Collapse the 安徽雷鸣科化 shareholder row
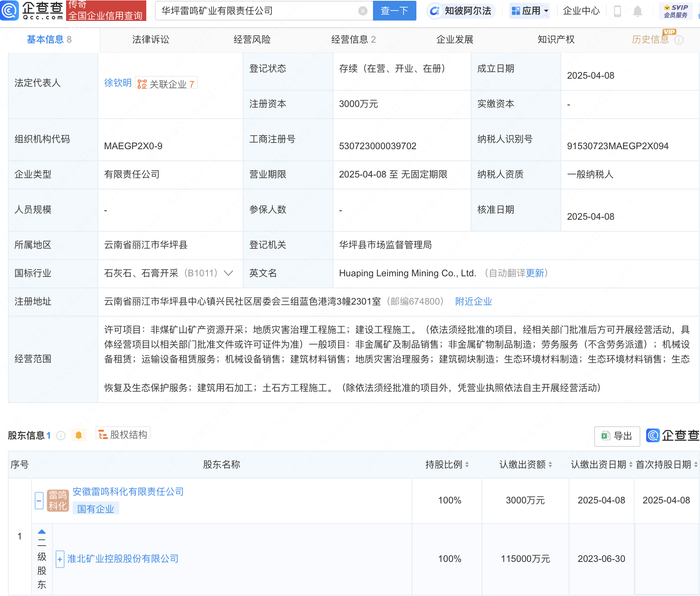This screenshot has height=596, width=700. point(39,500)
